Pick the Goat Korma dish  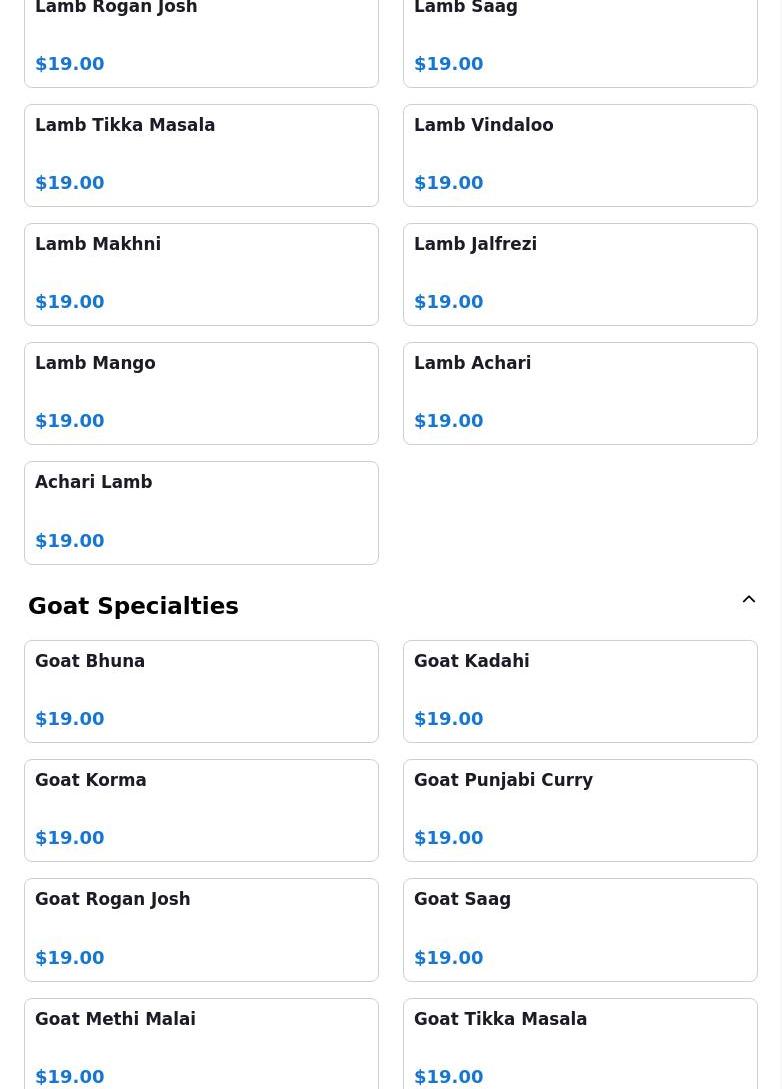[x=201, y=810]
